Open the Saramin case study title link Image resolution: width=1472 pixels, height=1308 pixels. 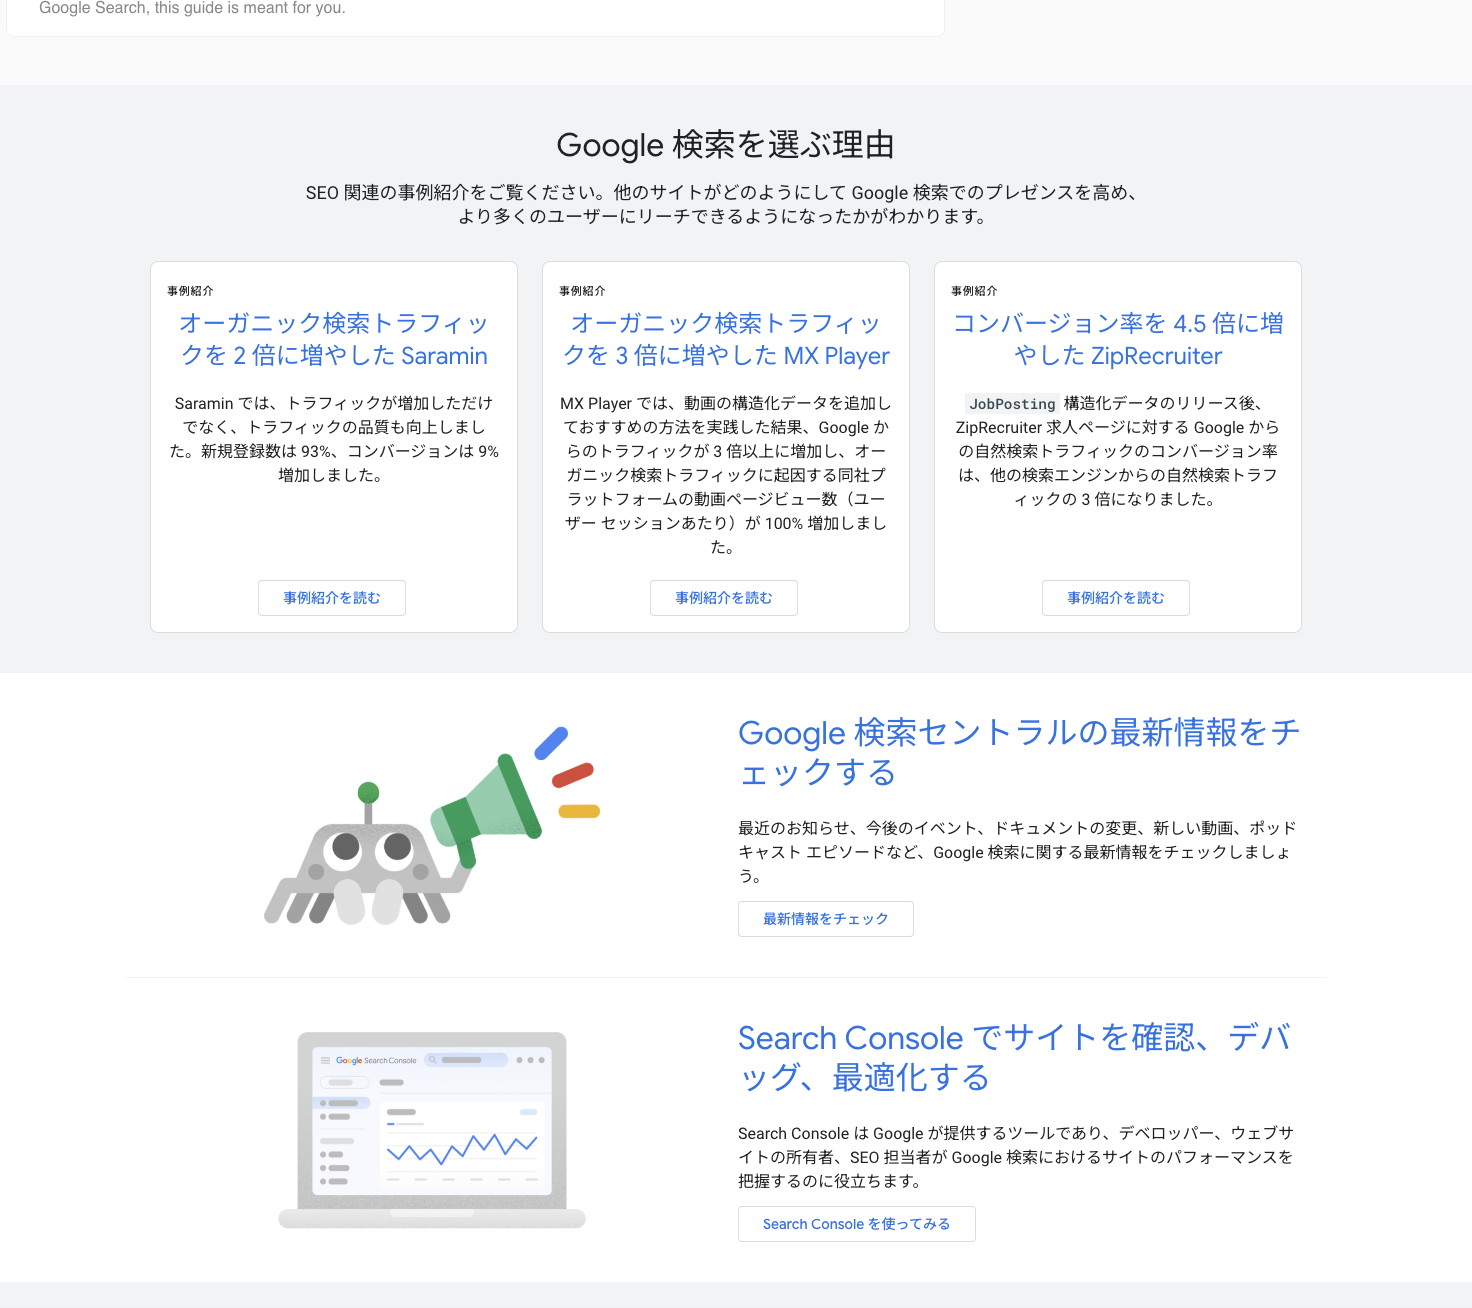[333, 339]
